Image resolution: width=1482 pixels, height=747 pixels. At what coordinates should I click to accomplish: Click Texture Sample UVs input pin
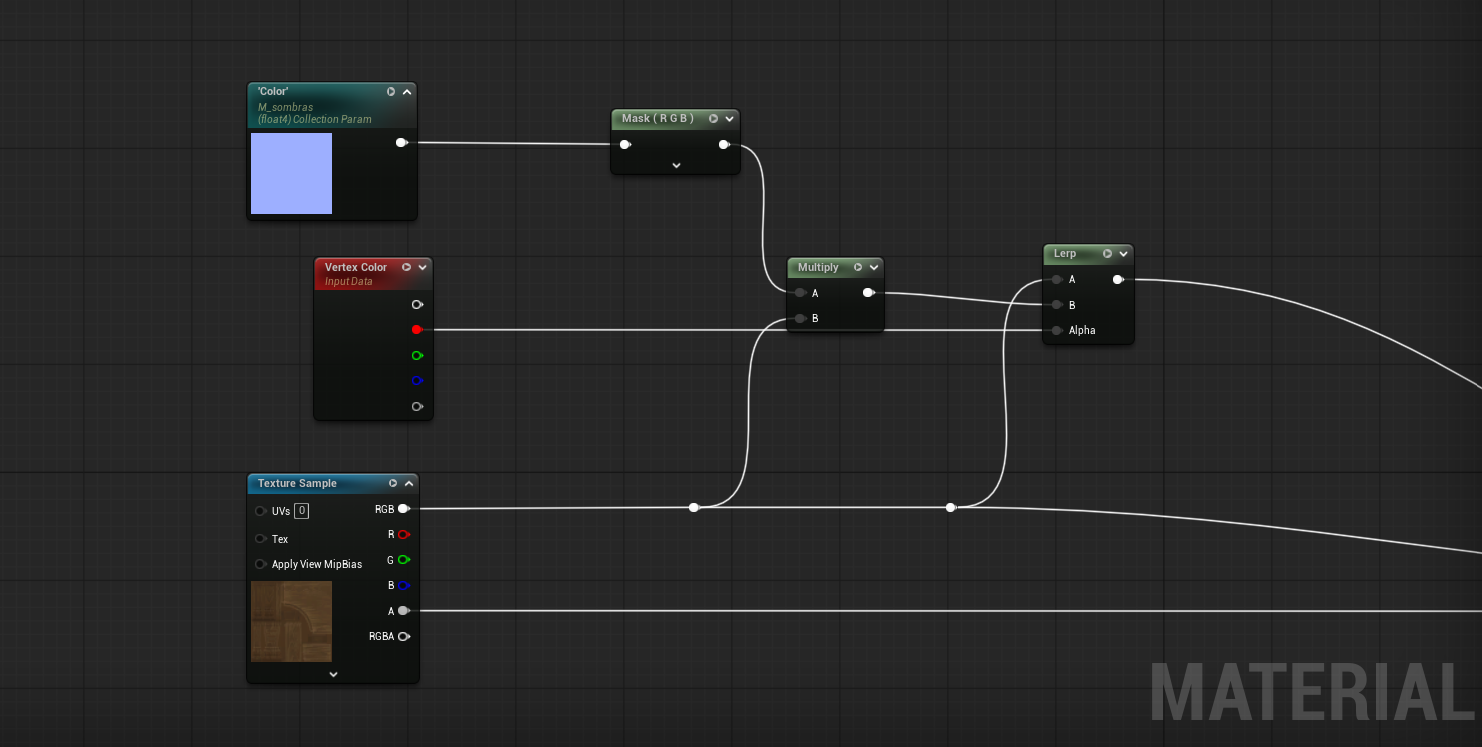261,511
